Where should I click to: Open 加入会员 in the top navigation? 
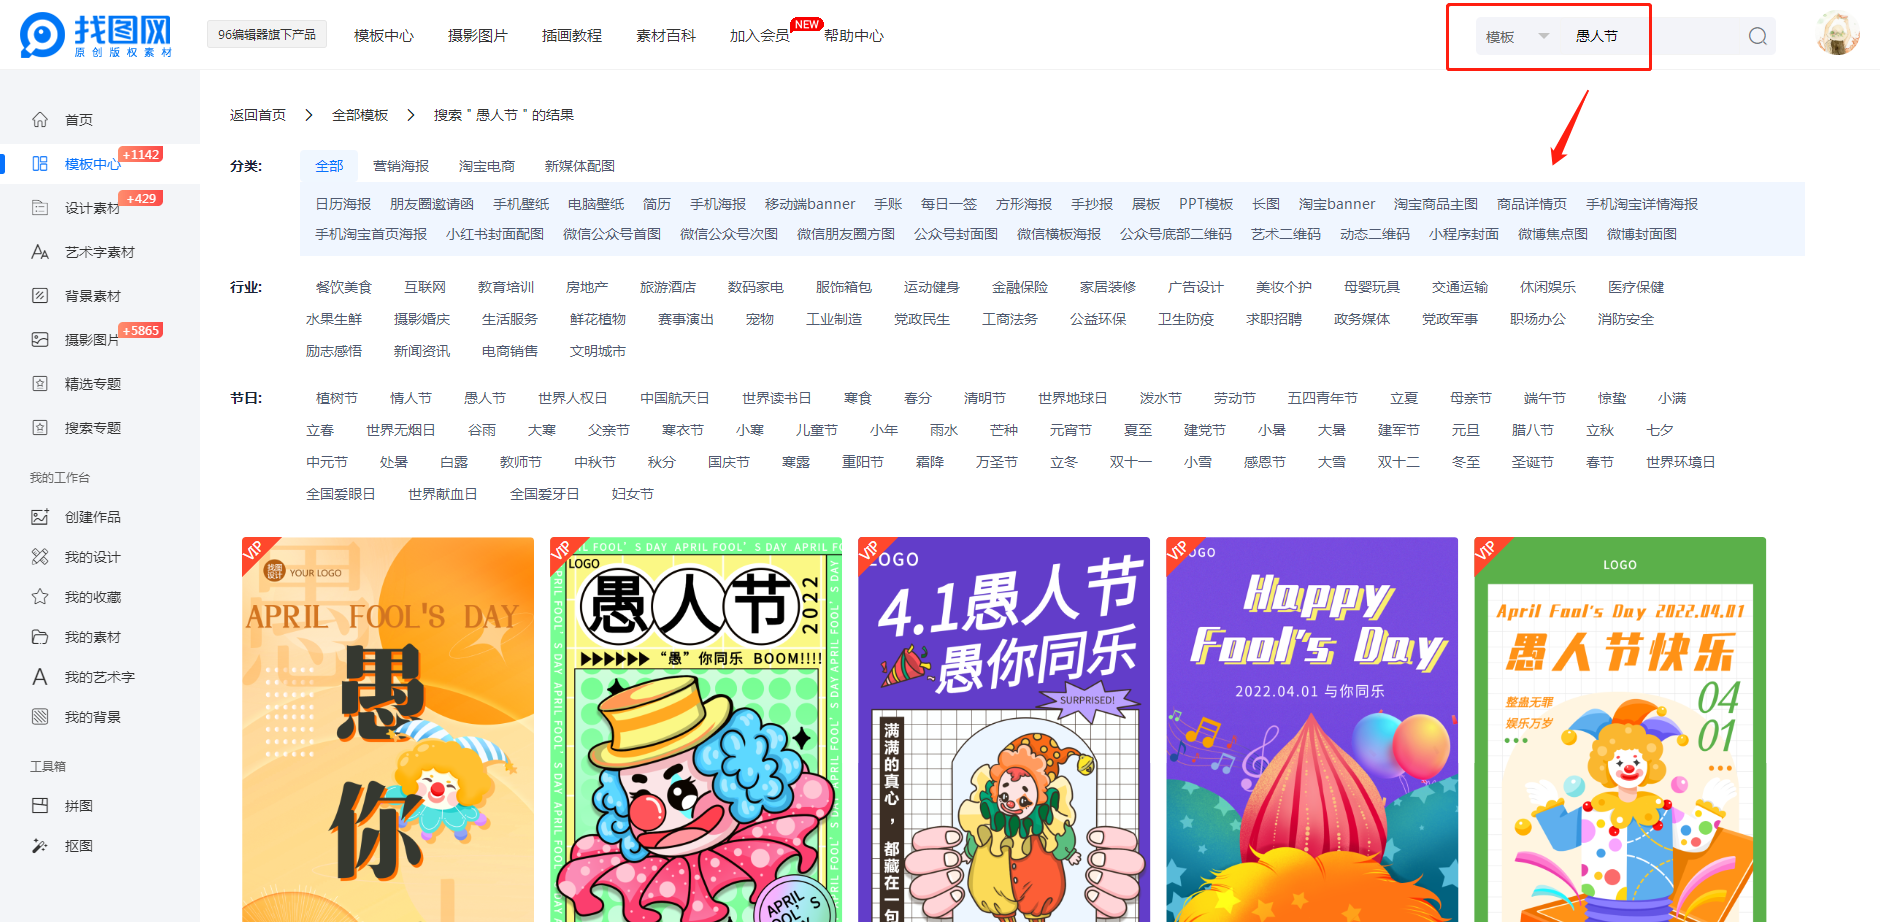[759, 36]
